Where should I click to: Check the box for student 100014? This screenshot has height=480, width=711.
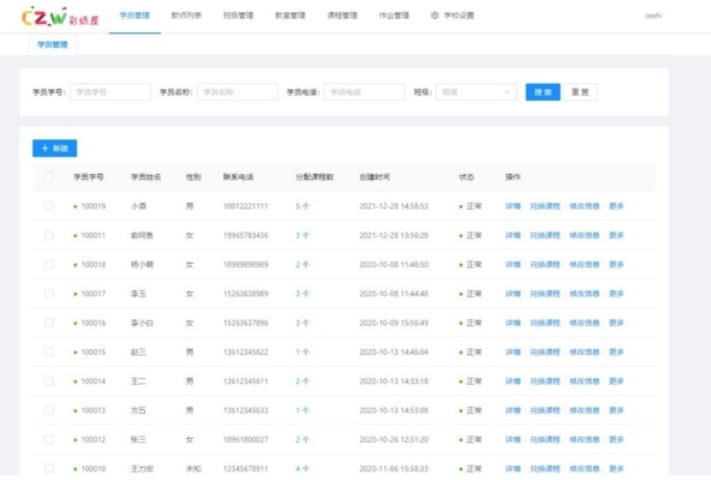pos(49,381)
